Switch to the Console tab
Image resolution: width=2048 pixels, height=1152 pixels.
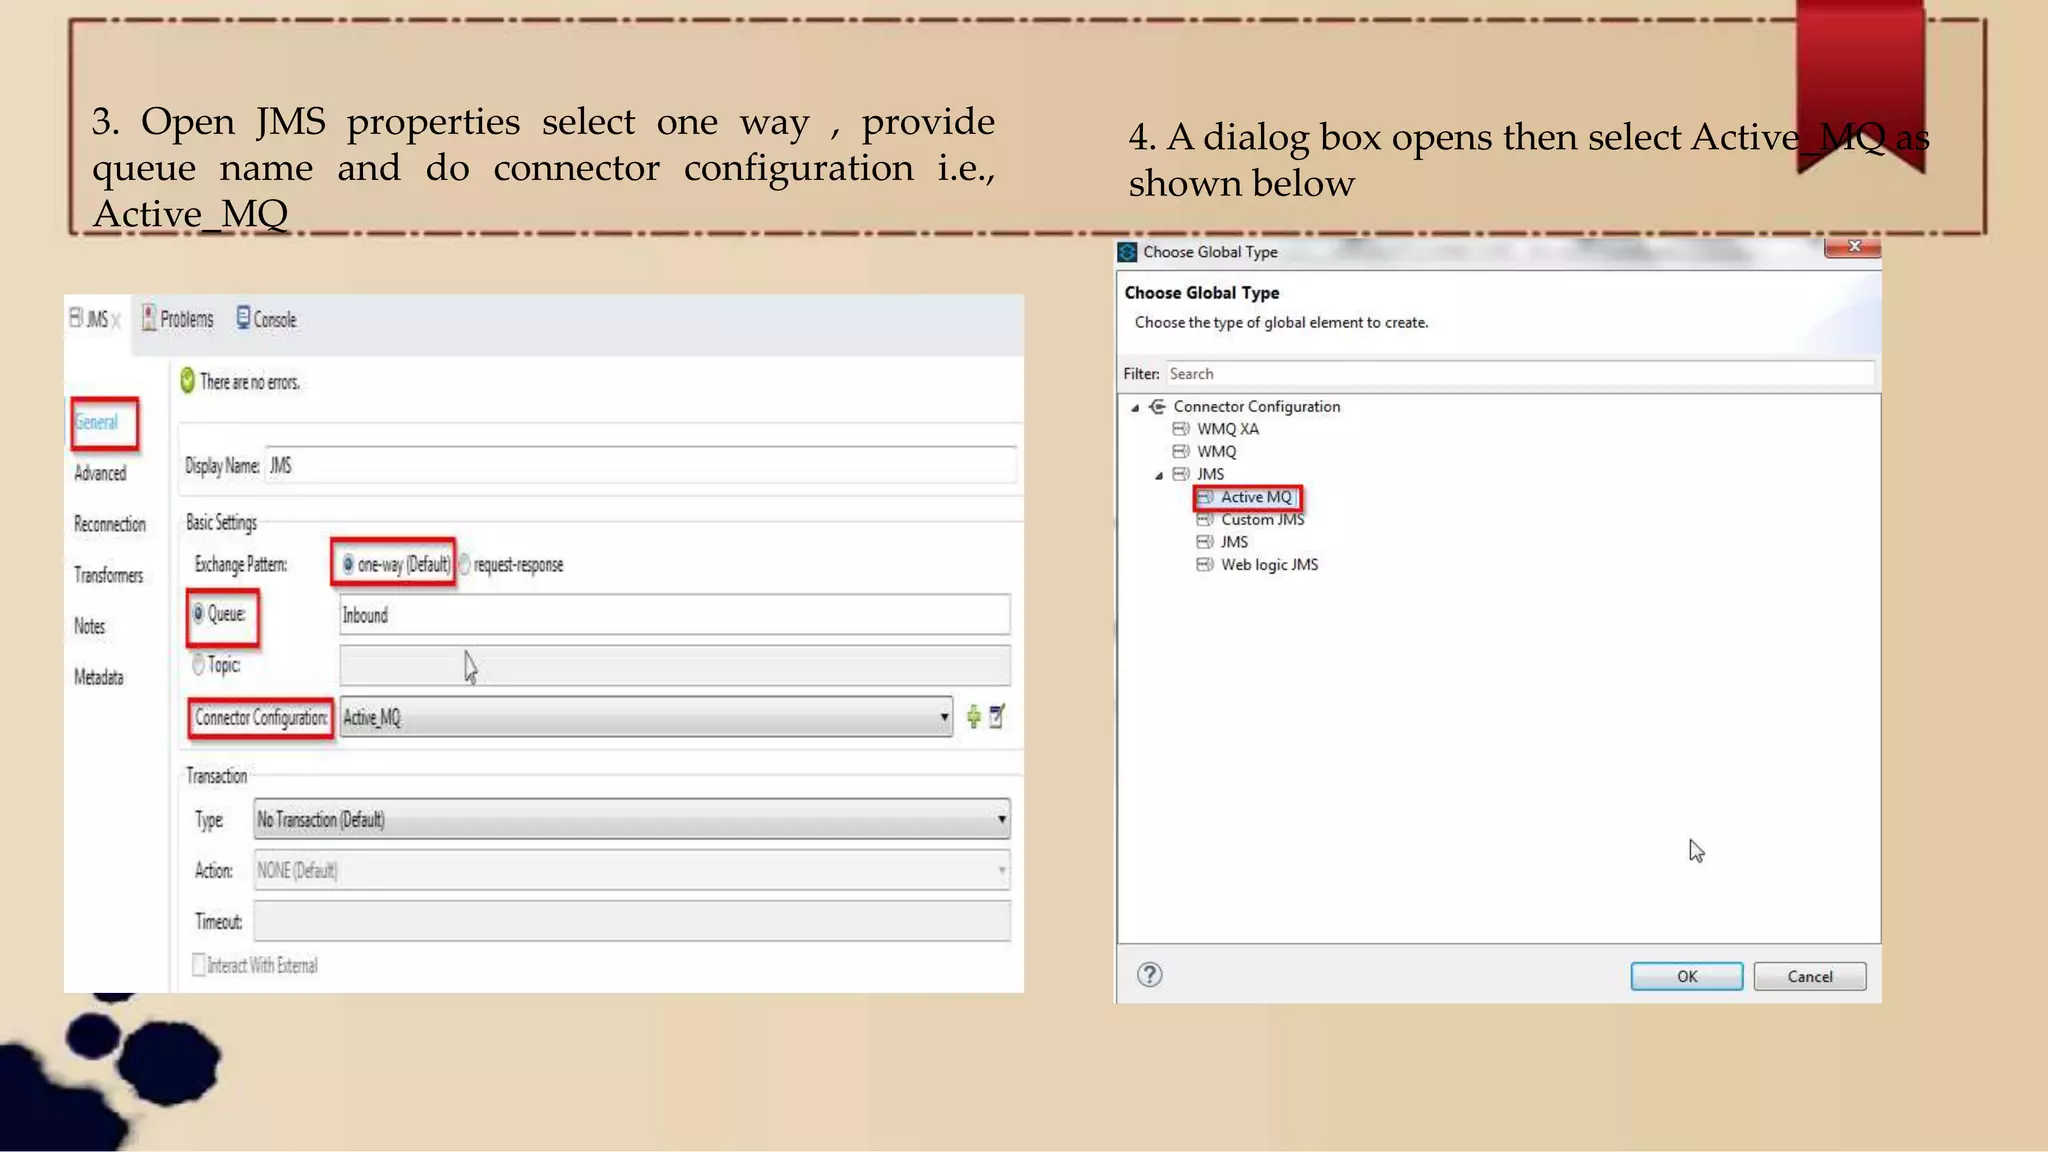tap(267, 319)
